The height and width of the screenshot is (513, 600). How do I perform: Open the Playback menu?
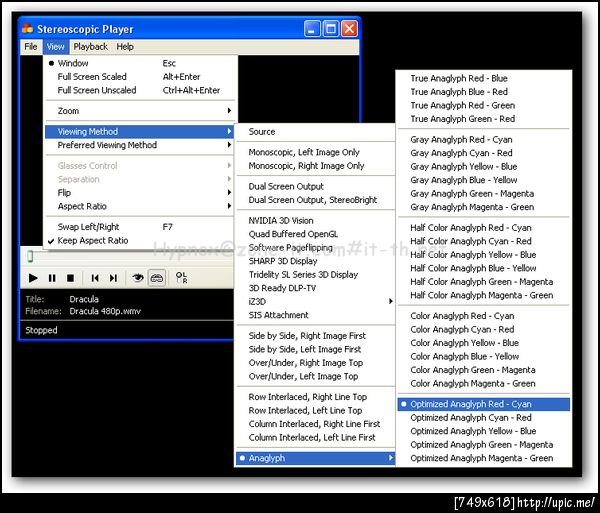[x=91, y=47]
